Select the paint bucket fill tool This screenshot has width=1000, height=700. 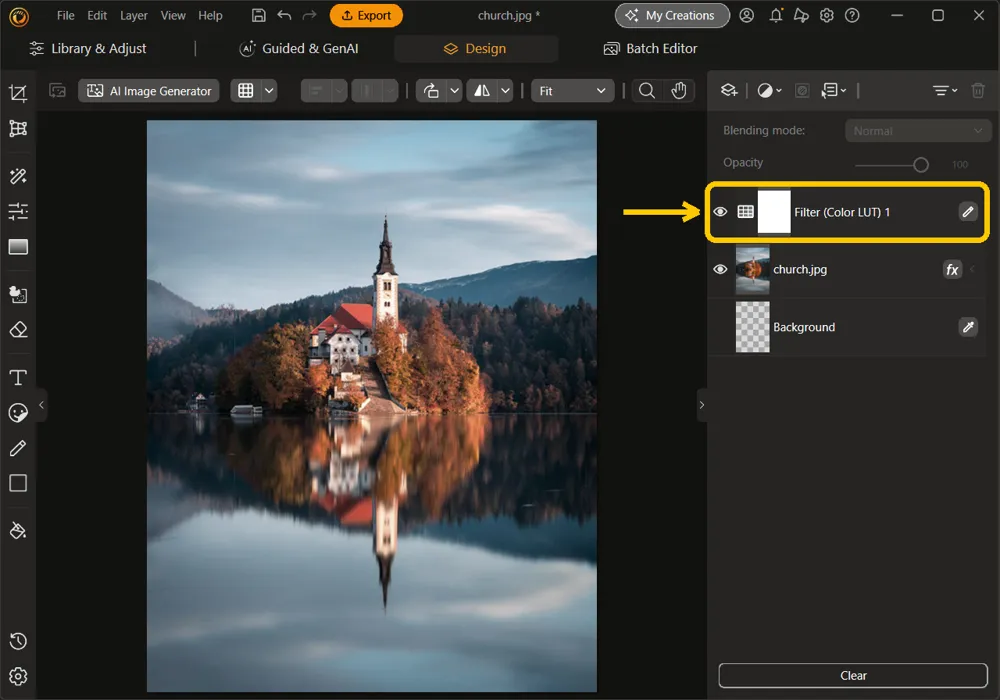18,530
